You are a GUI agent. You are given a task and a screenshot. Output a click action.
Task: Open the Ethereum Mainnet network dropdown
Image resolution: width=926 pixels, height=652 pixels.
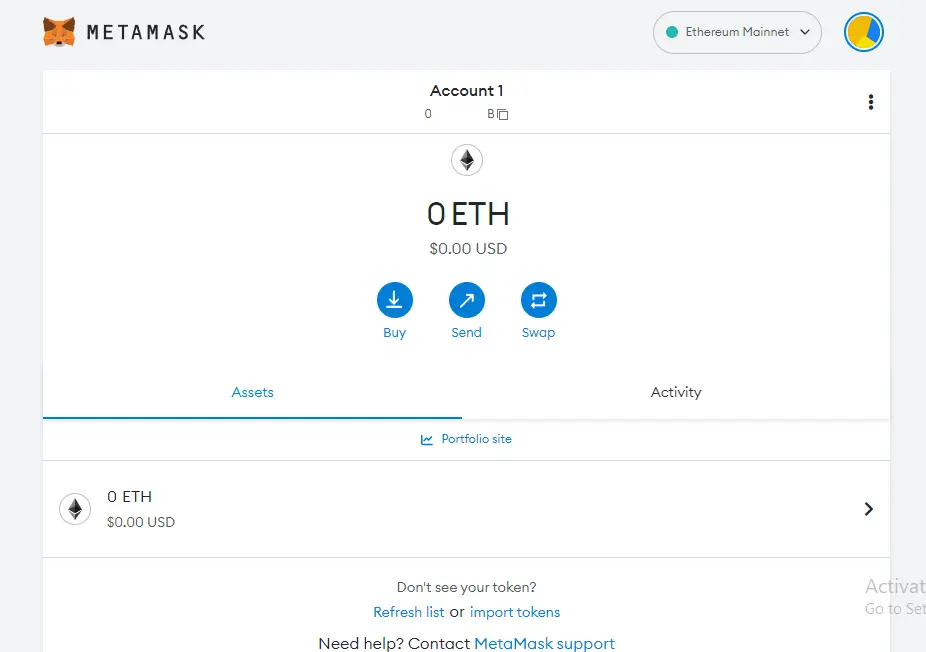[737, 32]
